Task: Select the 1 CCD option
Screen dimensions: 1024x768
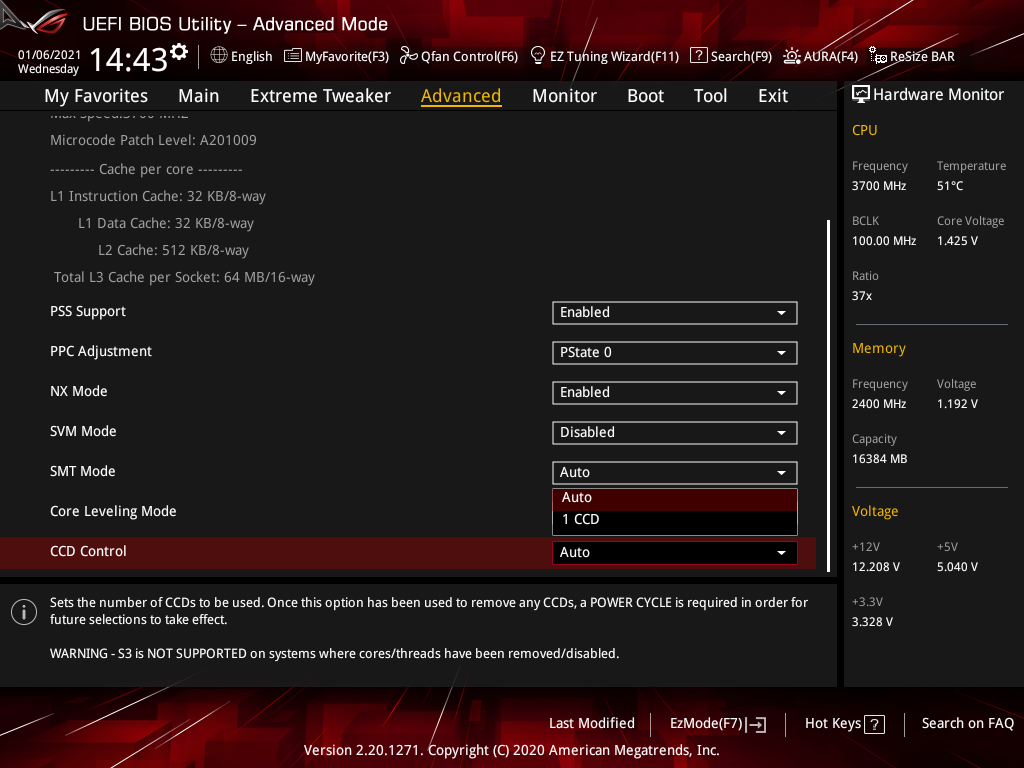Action: point(675,520)
